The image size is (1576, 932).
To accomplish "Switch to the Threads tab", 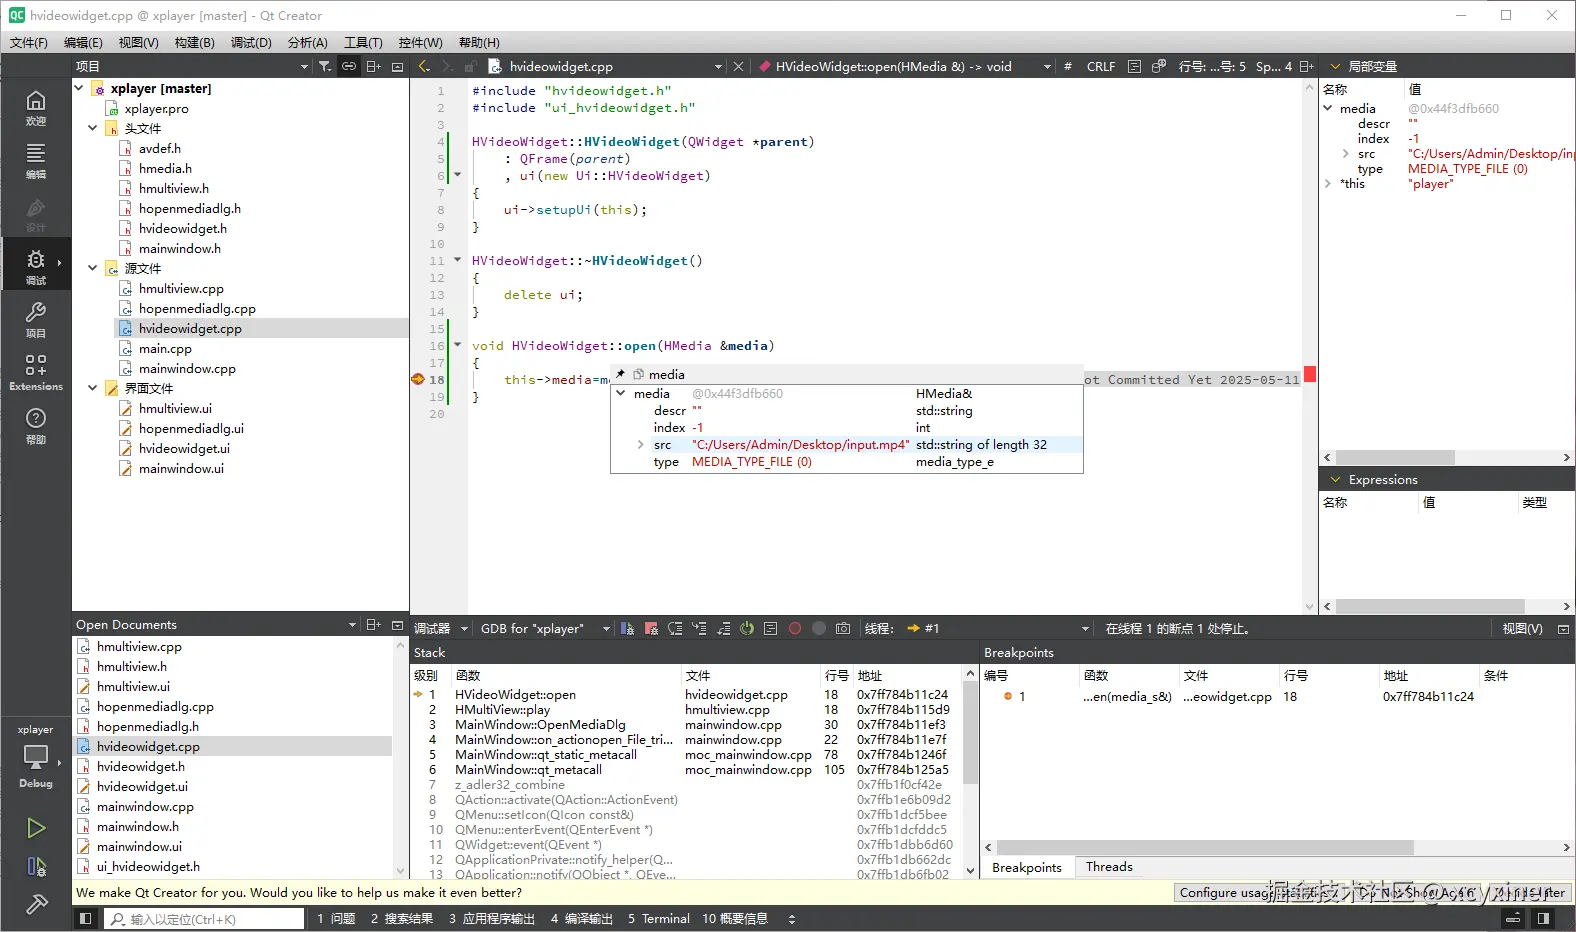I will pyautogui.click(x=1109, y=867).
